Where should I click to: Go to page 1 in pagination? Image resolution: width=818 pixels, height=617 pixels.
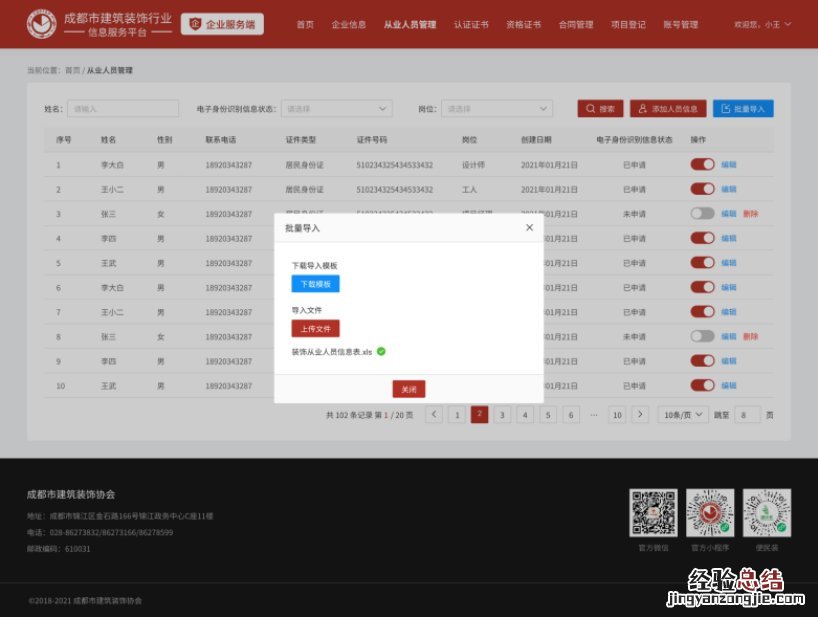[457, 415]
